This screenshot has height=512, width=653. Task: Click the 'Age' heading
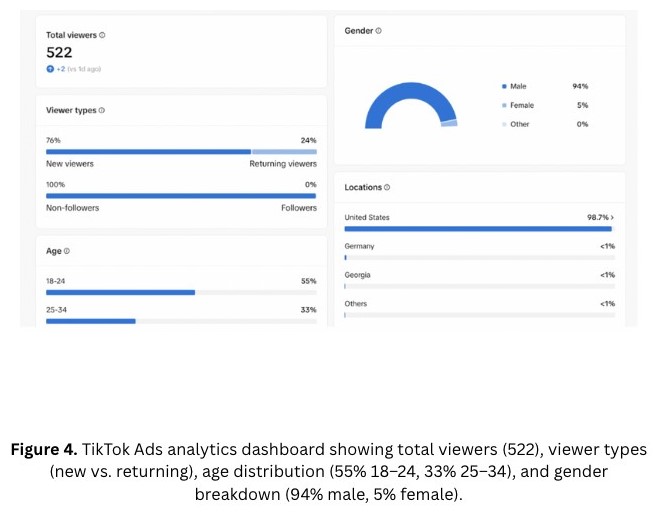(54, 251)
